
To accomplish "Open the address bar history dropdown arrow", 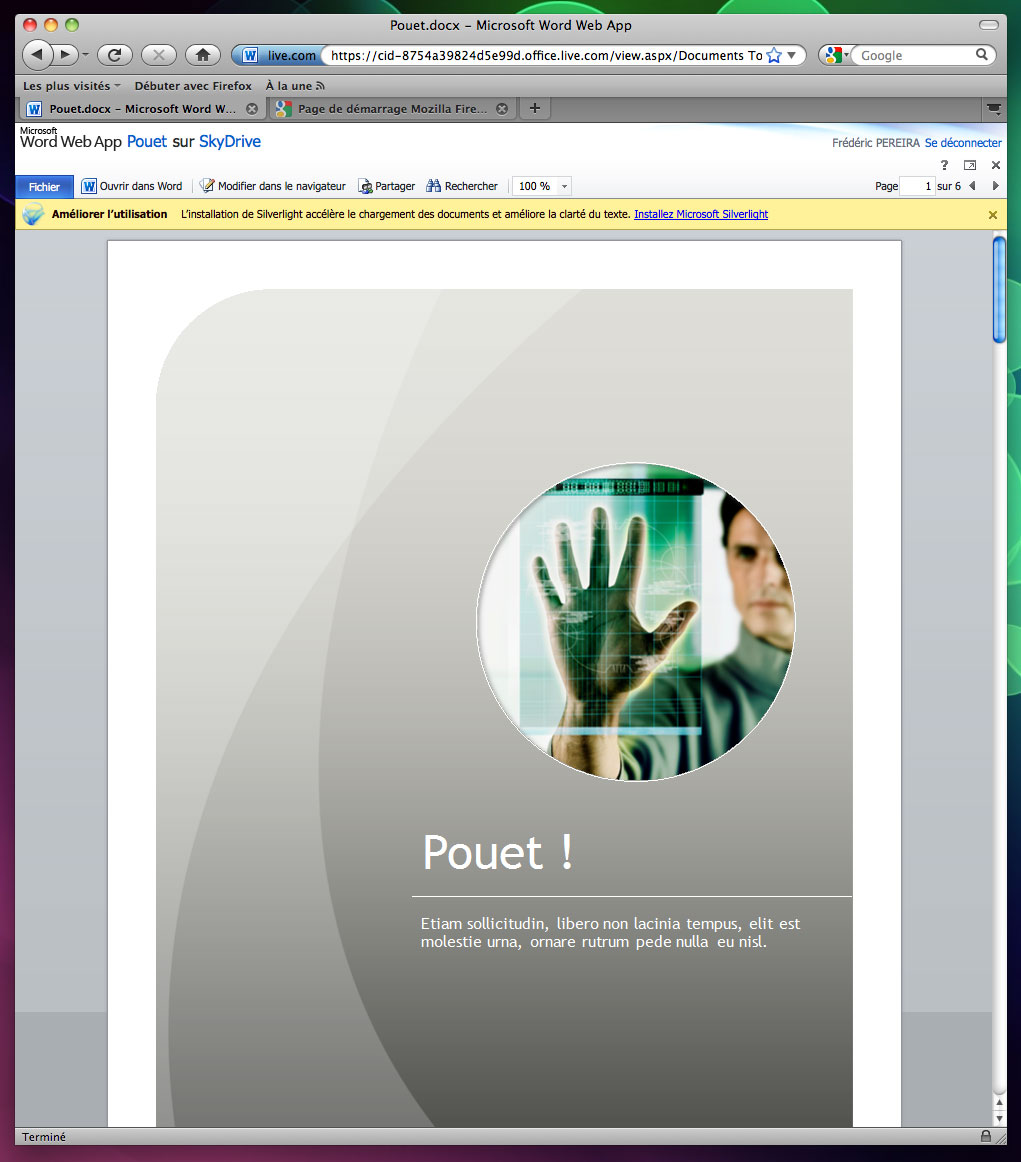I will pyautogui.click(x=792, y=56).
